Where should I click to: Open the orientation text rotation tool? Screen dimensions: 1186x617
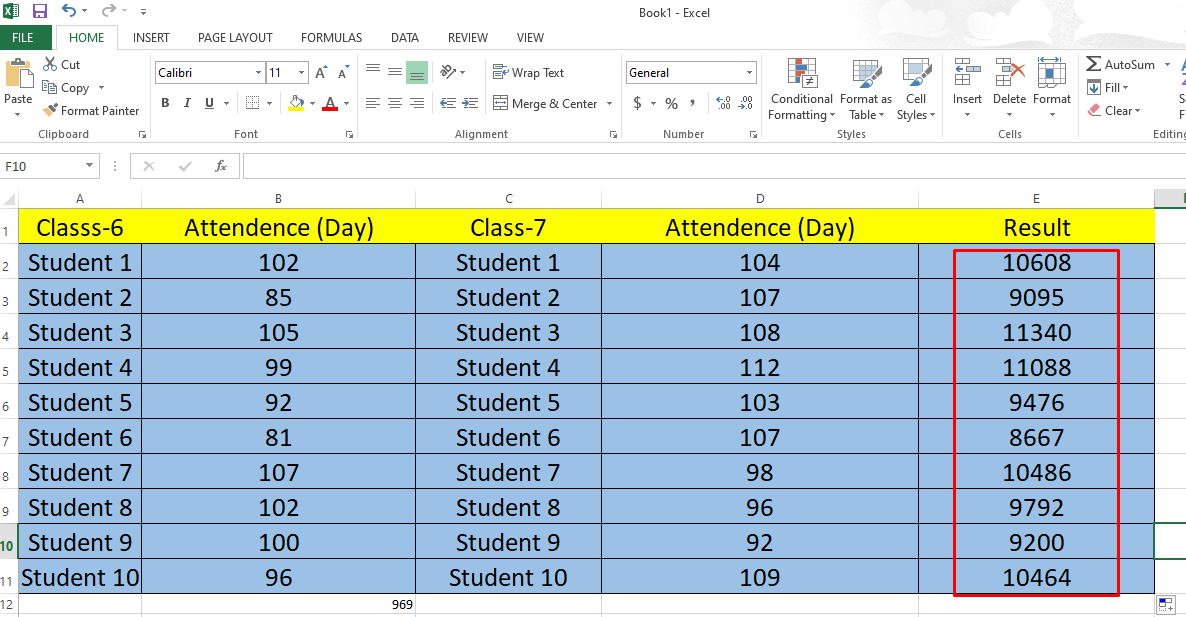[449, 72]
